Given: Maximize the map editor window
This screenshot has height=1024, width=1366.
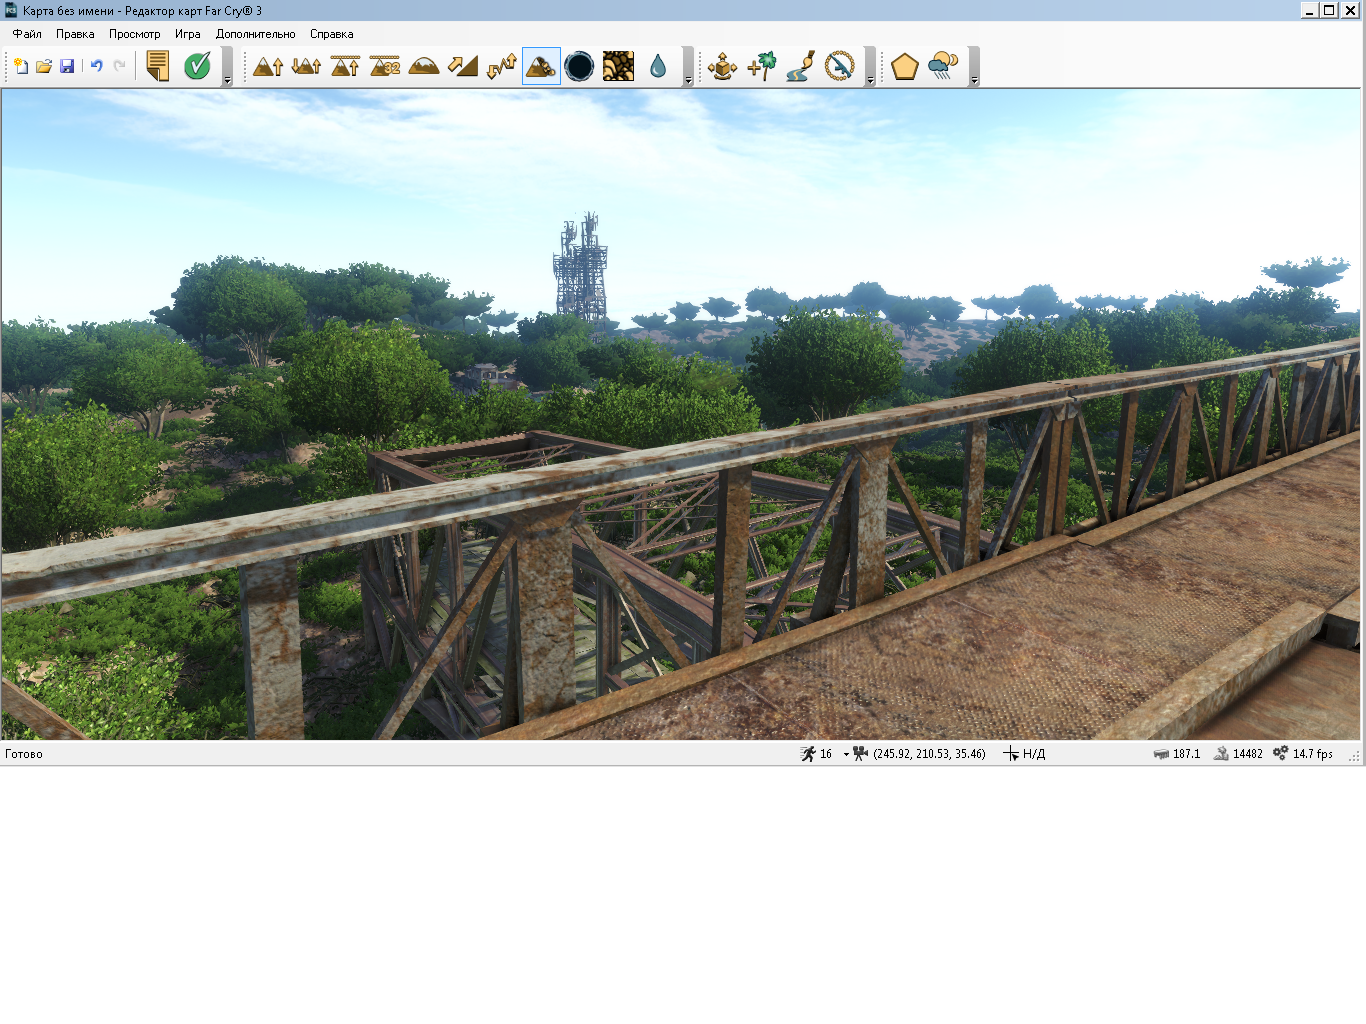Looking at the screenshot, I should pos(1329,10).
